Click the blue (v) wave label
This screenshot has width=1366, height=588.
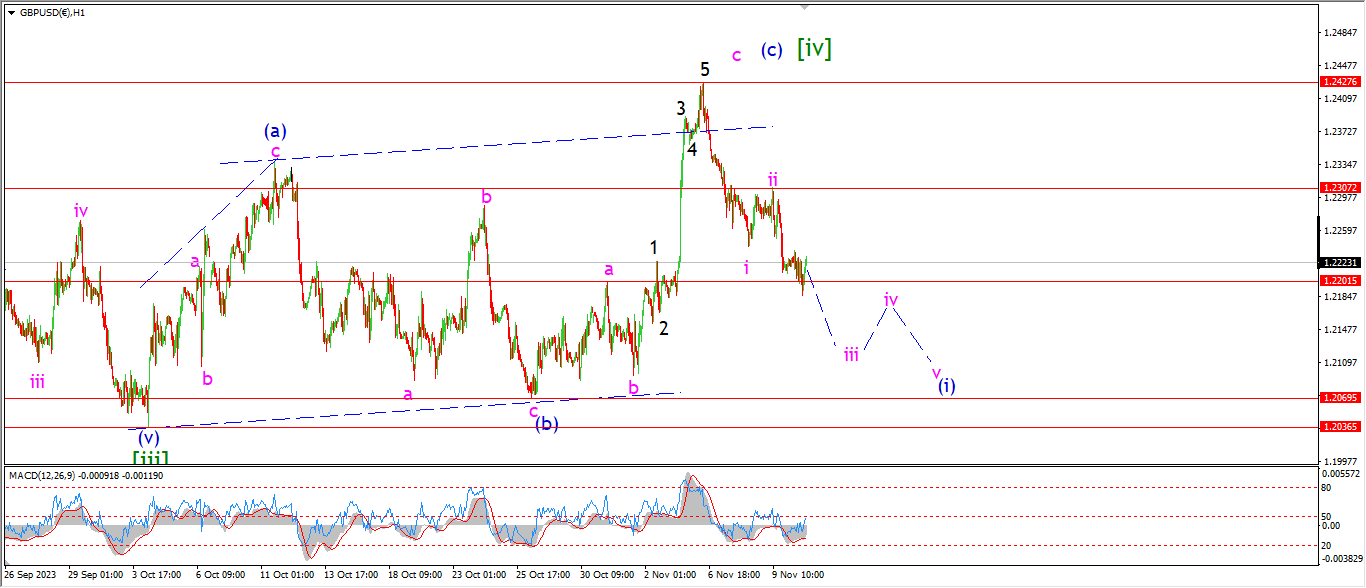[x=149, y=437]
